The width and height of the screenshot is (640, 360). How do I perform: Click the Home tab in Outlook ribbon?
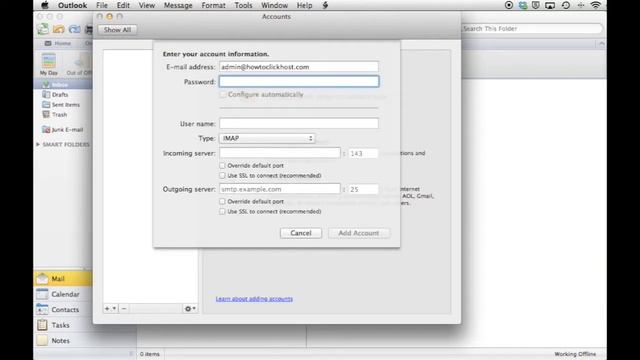[58, 43]
